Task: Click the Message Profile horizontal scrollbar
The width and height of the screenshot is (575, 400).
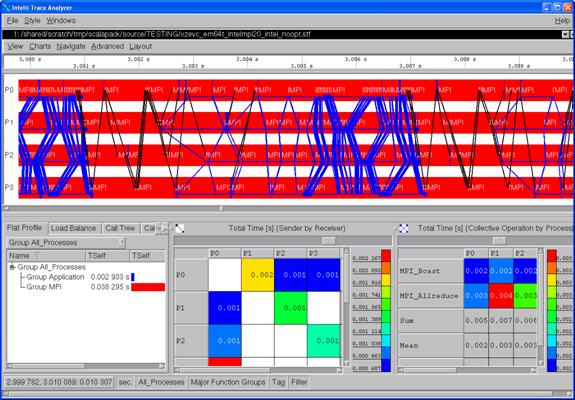Action: (259, 370)
